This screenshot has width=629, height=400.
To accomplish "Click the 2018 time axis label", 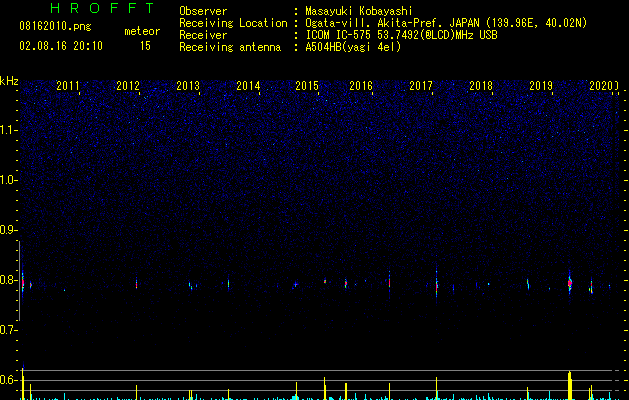I will coord(481,86).
